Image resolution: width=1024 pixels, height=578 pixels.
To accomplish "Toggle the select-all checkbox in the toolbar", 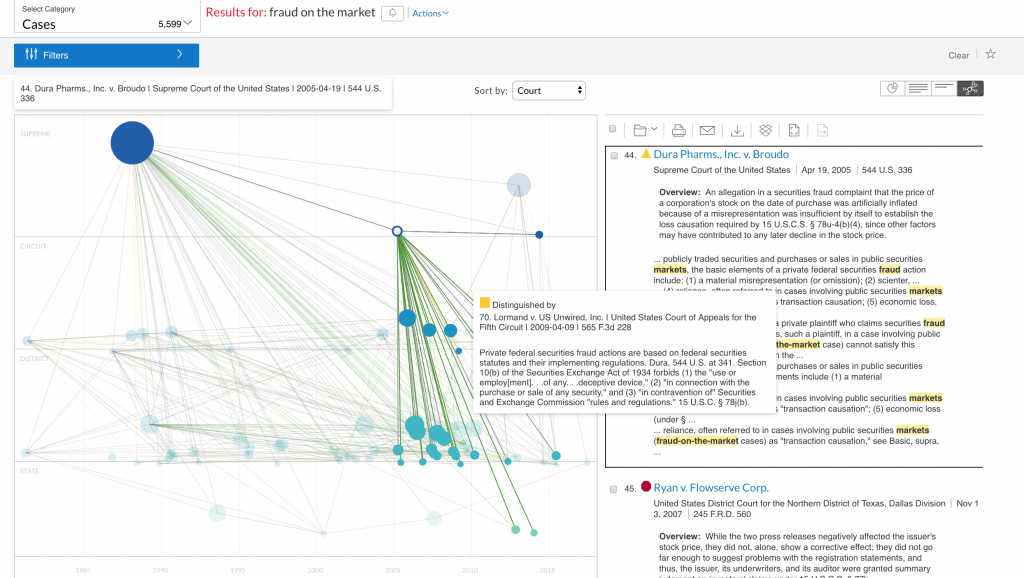I will (613, 130).
